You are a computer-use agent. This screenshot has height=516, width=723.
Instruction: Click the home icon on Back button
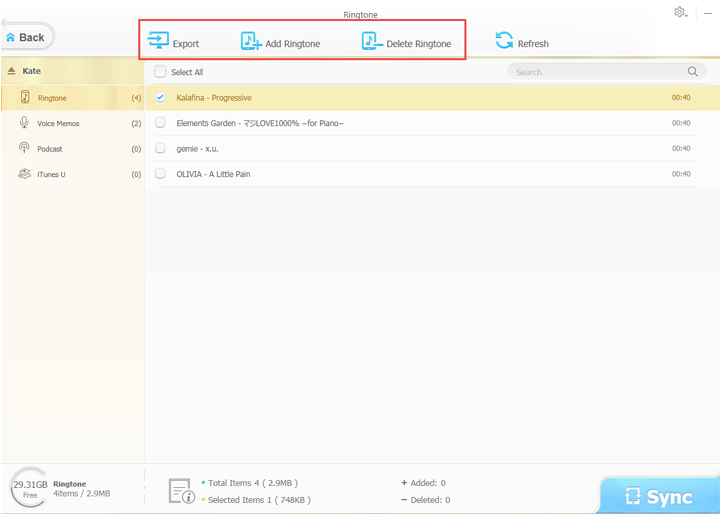point(11,38)
